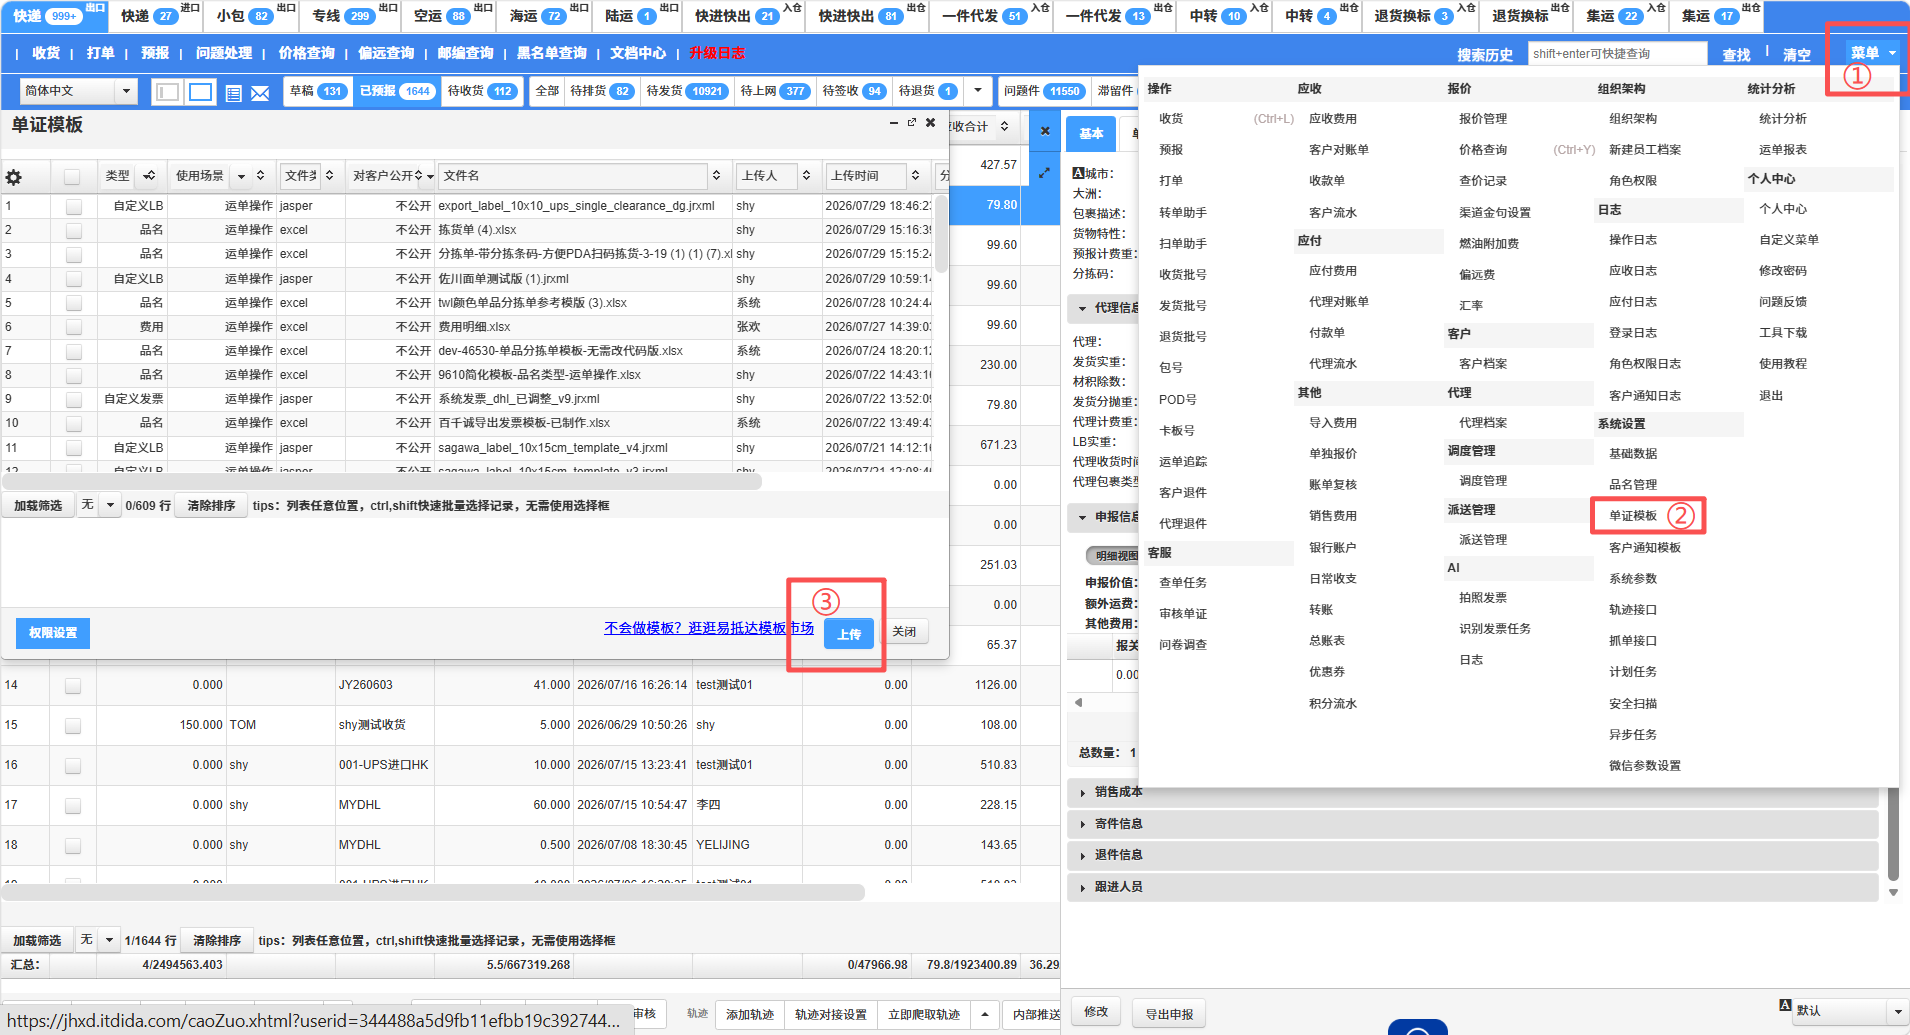This screenshot has width=1910, height=1035.
Task: Tick checkbox for 佐川面单测试版 row
Action: [73, 279]
